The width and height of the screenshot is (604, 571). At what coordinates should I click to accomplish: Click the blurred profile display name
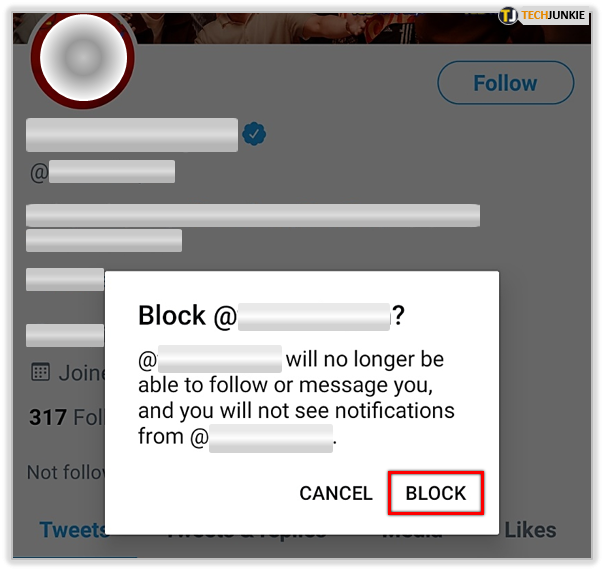tap(132, 135)
